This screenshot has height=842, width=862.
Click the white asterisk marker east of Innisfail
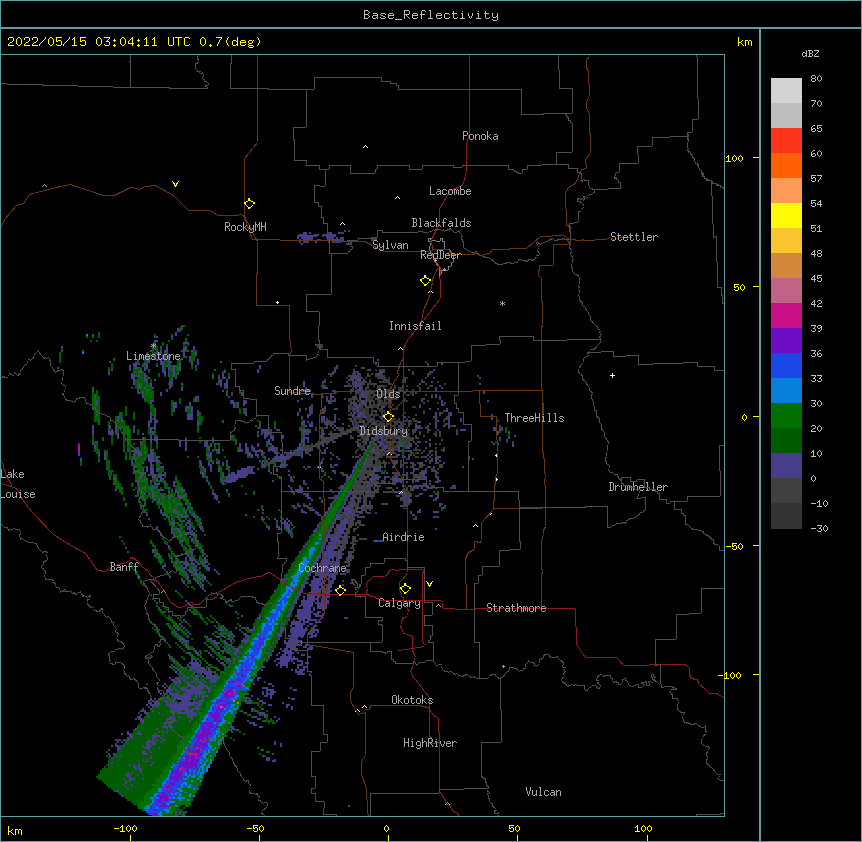pyautogui.click(x=502, y=303)
